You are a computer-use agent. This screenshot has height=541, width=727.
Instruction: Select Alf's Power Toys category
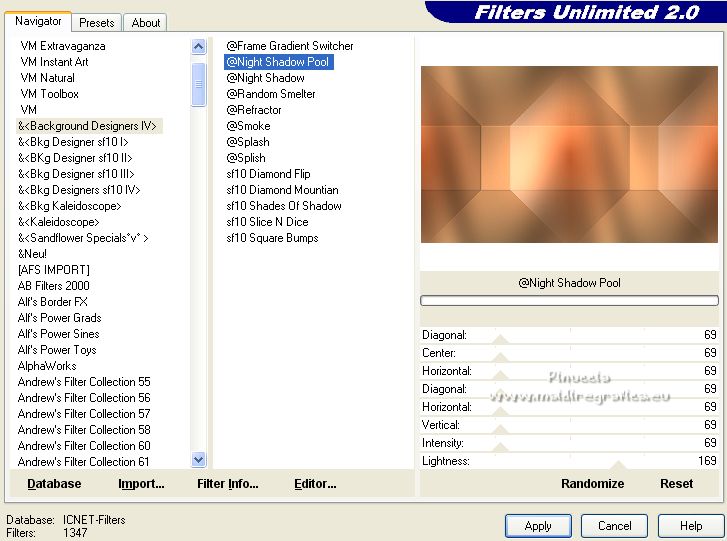click(x=57, y=350)
